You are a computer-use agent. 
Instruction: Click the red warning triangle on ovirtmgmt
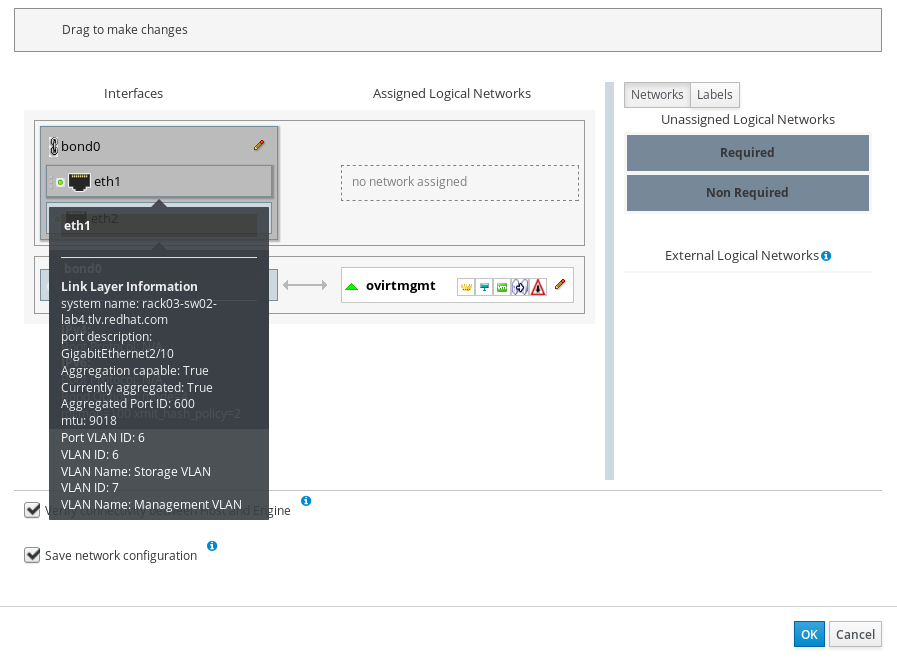point(538,287)
